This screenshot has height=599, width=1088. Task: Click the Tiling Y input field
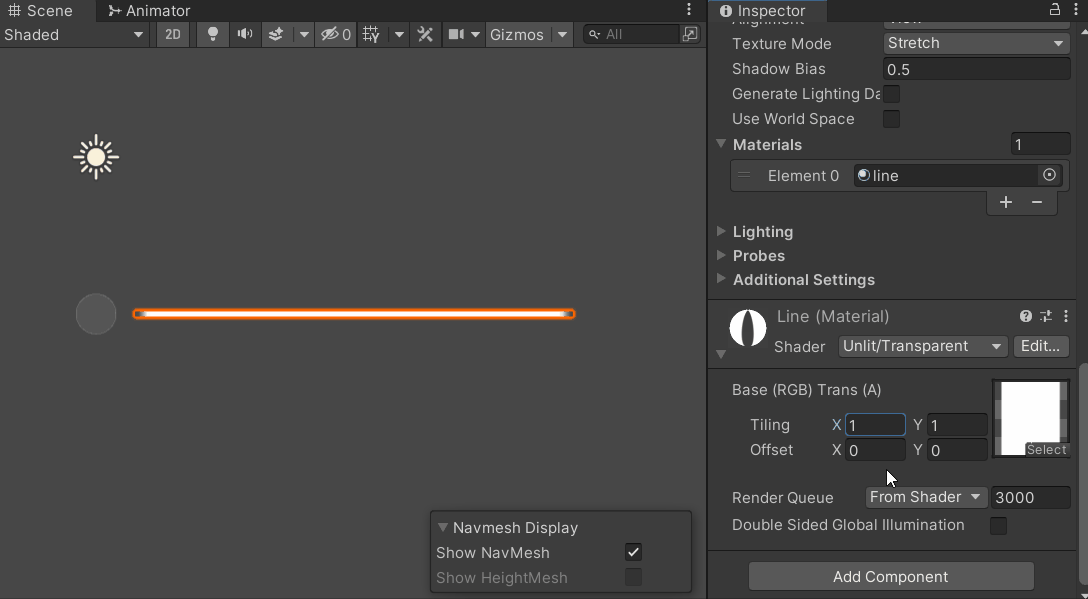point(957,425)
